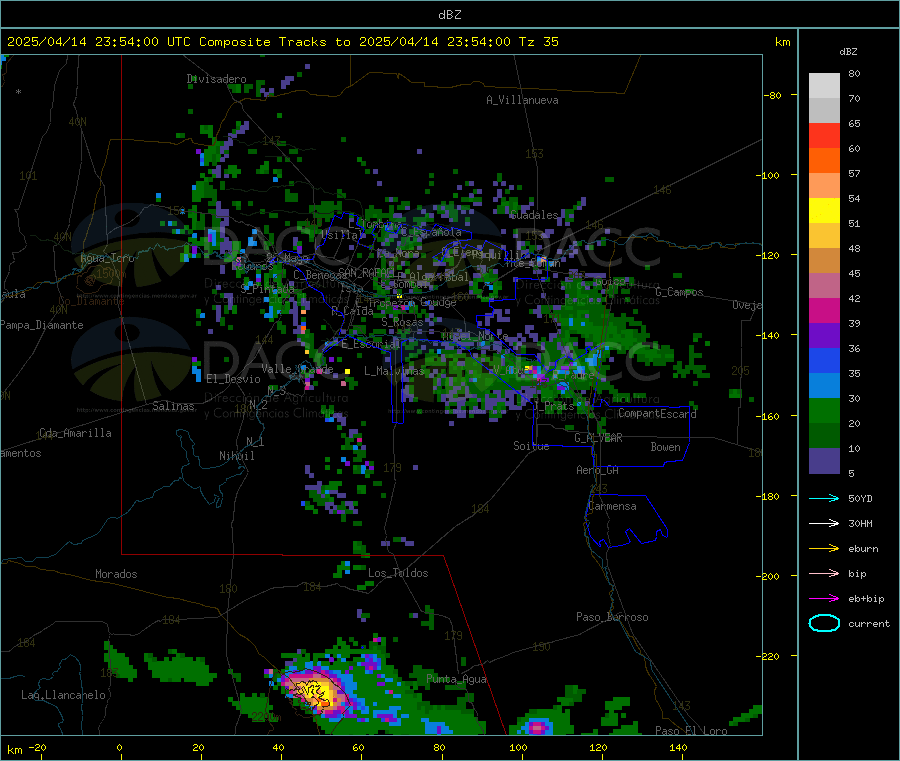Click the '-80' tick label on the vertical km axis
The width and height of the screenshot is (900, 761).
[773, 95]
